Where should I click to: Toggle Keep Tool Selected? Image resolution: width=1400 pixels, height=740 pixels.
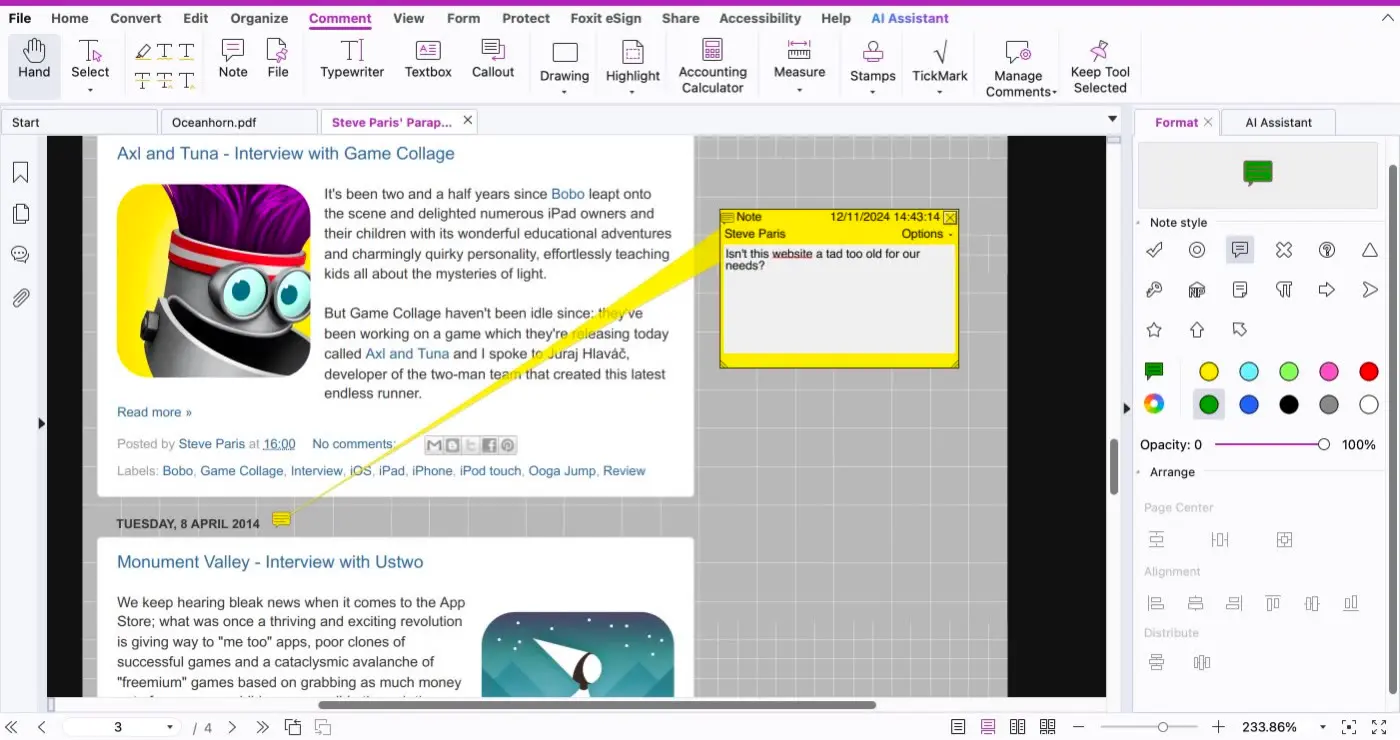[x=1100, y=66]
